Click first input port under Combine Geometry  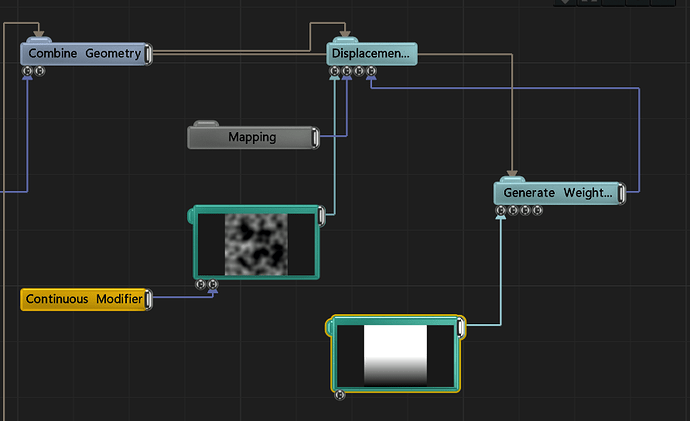(27, 71)
